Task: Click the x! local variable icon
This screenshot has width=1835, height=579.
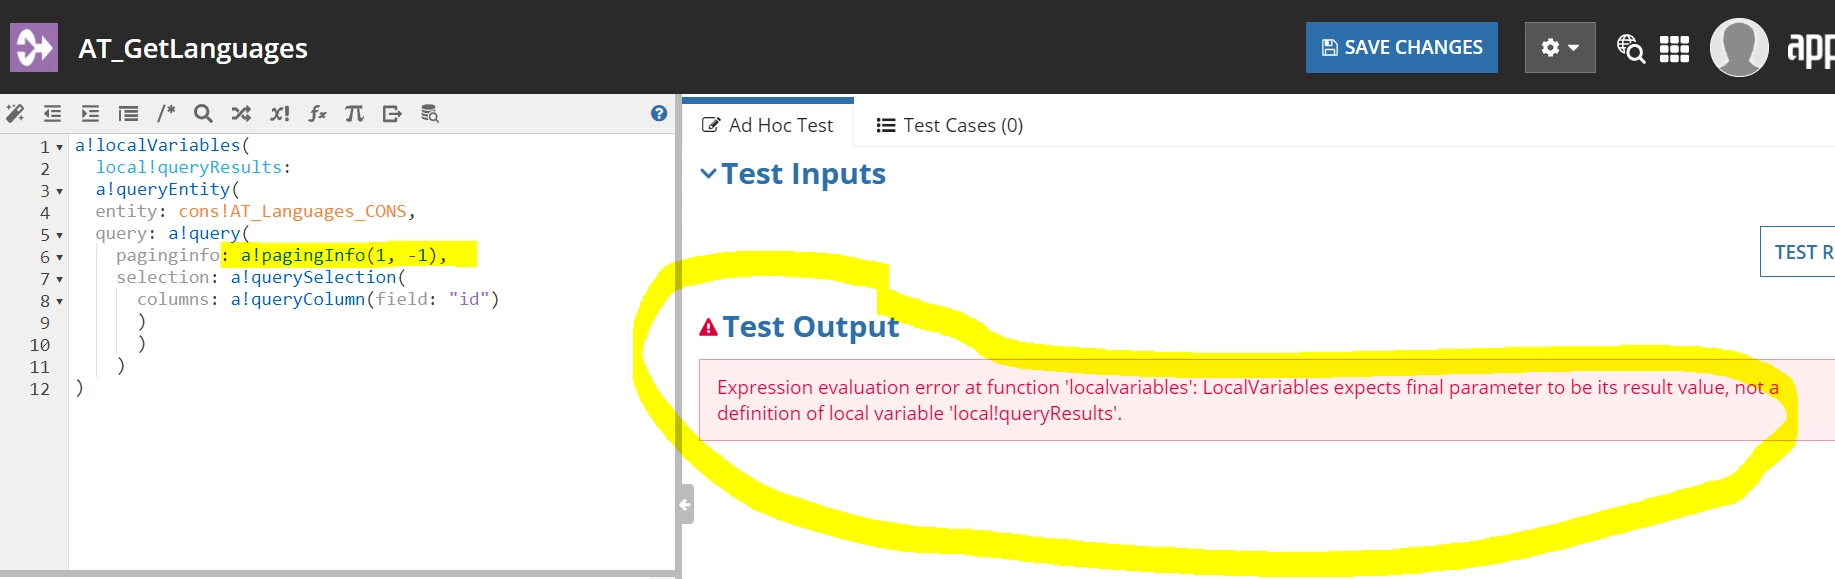Action: click(280, 114)
